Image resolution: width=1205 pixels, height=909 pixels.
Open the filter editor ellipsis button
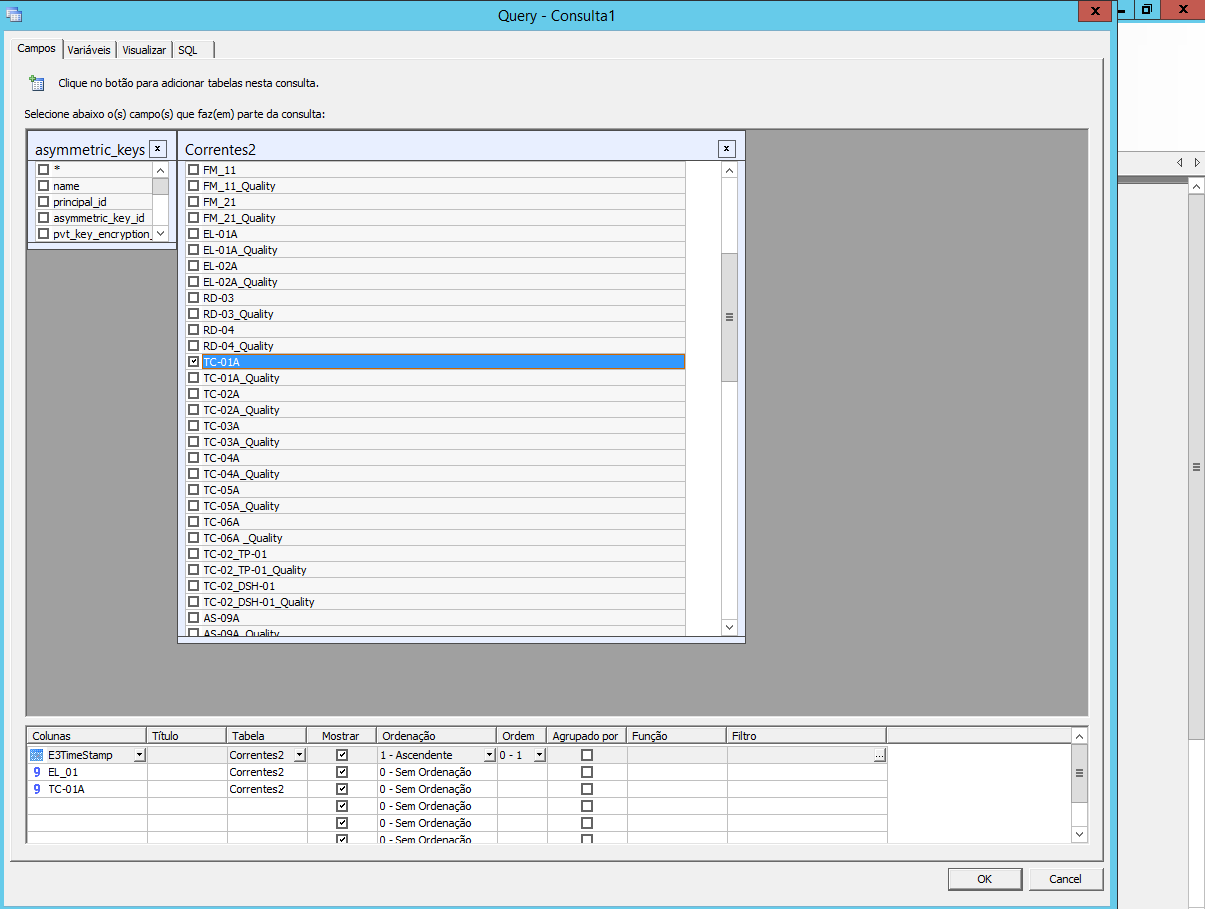tap(879, 755)
